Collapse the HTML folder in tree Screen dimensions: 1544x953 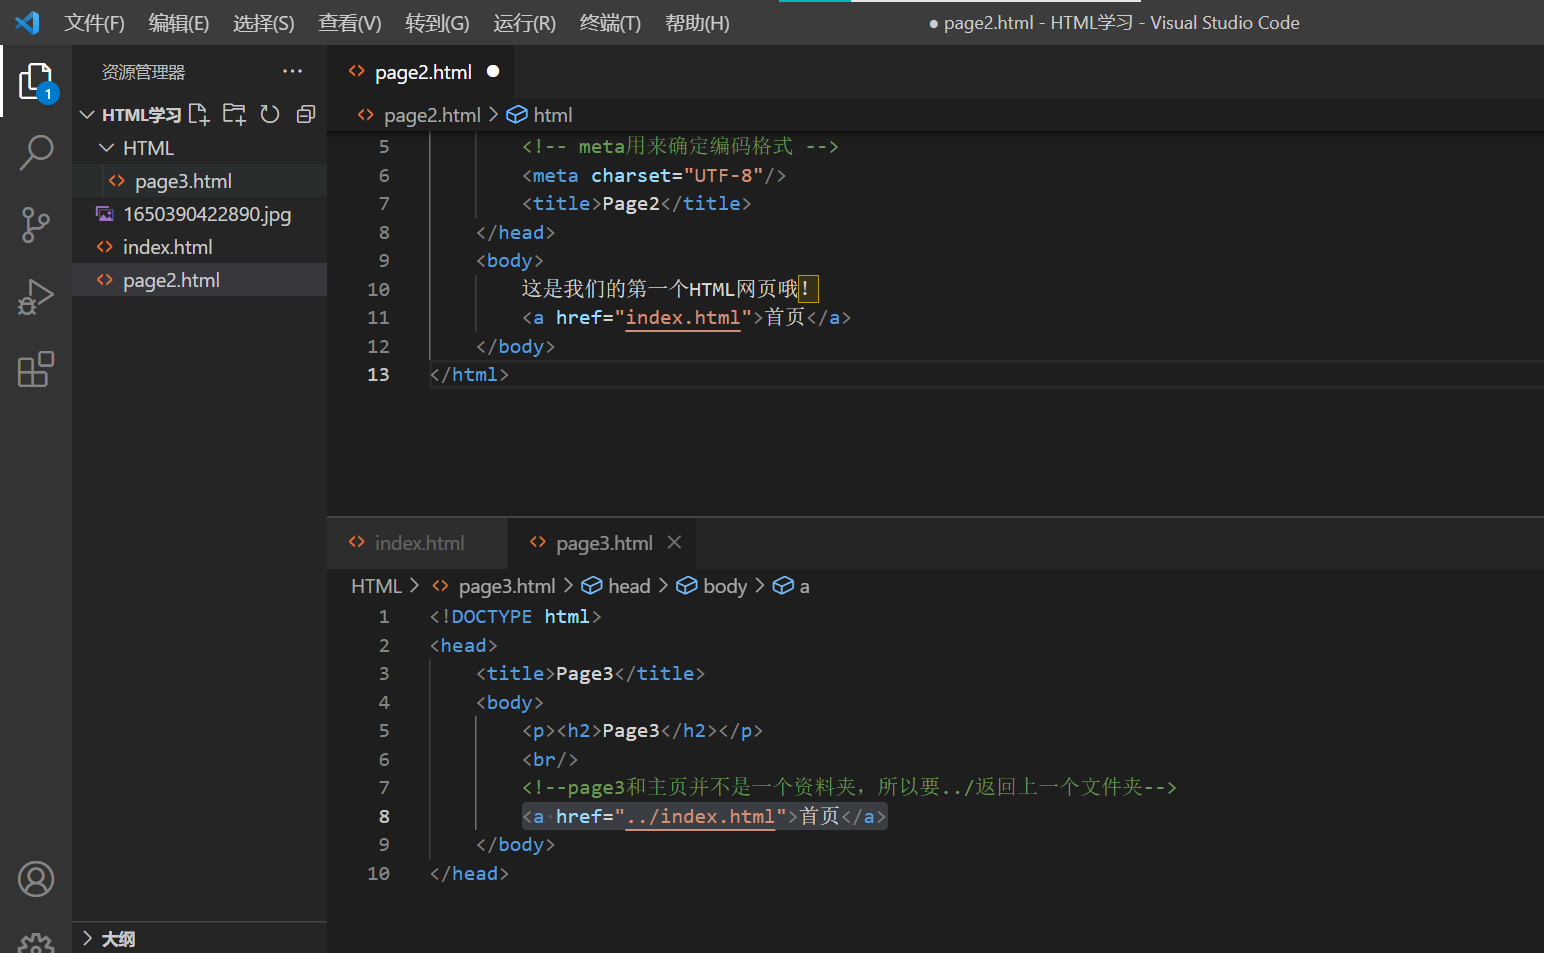click(x=107, y=148)
